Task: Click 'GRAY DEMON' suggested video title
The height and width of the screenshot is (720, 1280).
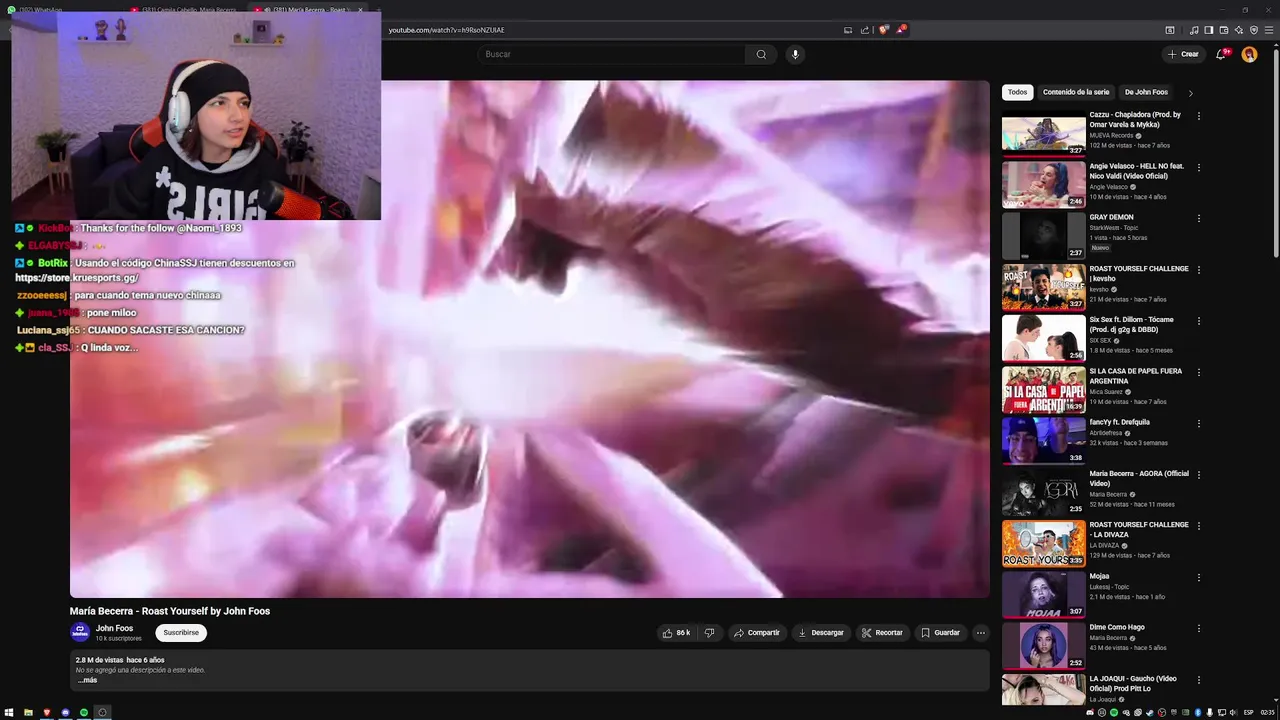Action: (x=1111, y=217)
